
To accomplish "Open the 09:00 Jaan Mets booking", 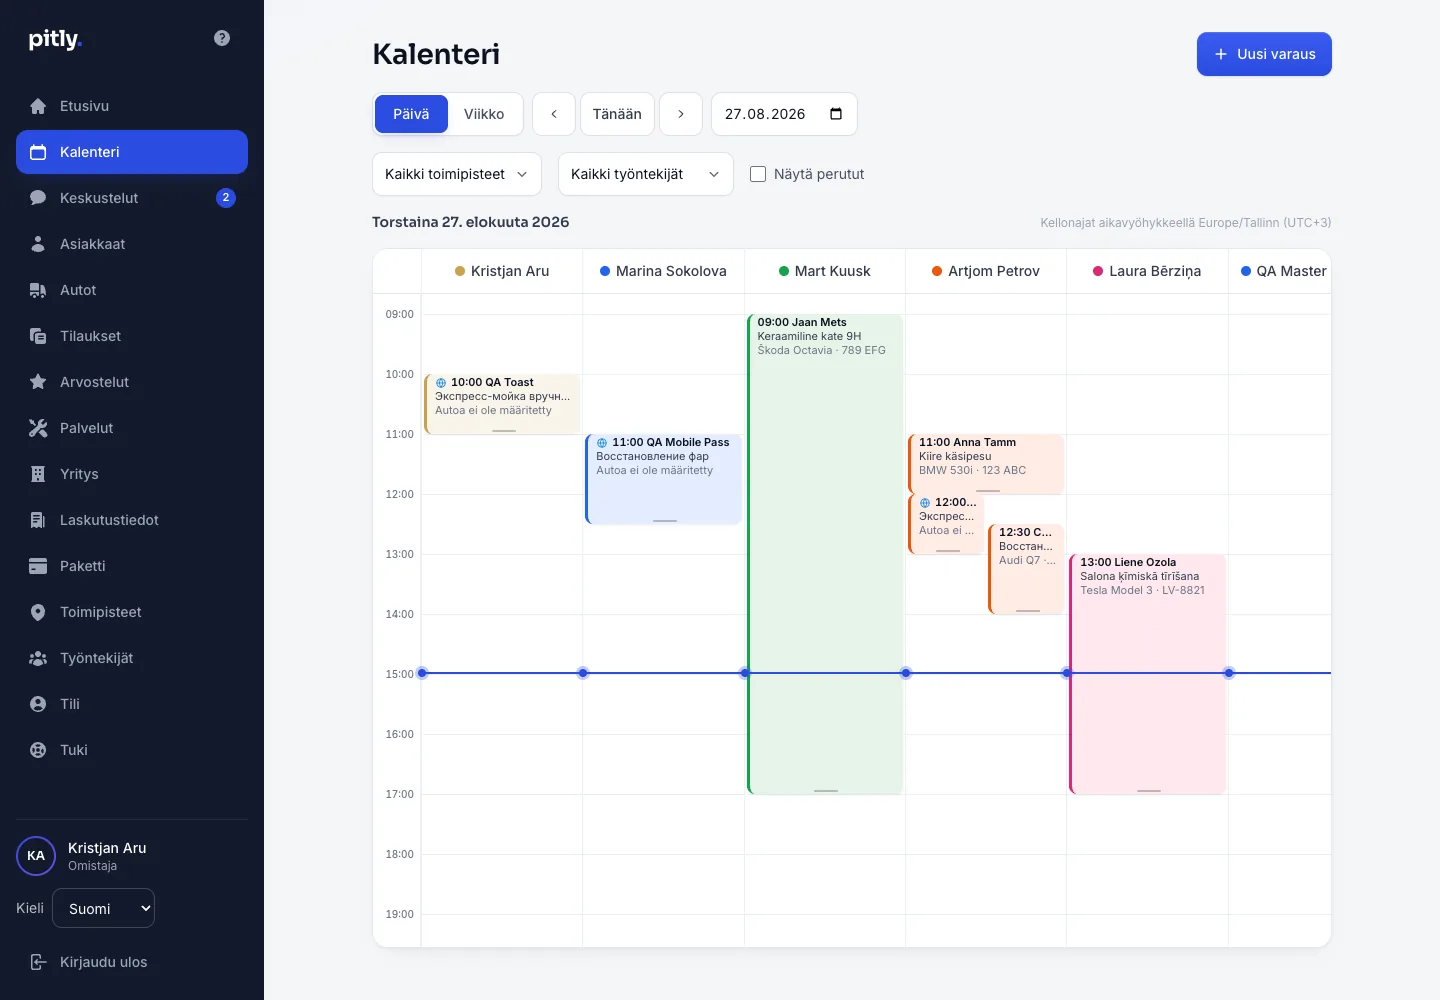I will pos(825,554).
